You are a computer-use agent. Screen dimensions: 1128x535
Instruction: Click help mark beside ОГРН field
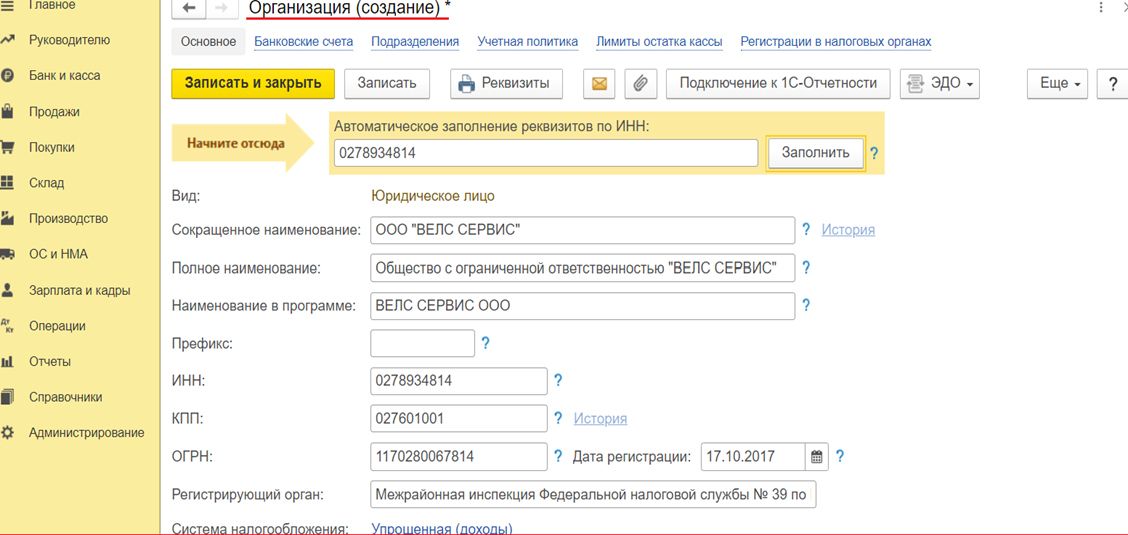click(x=558, y=456)
